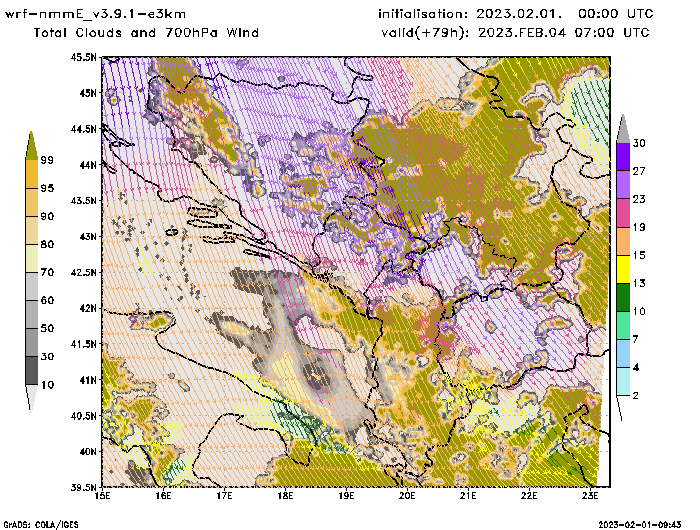The image size is (700, 530).
Task: Select the 2023-02-01-09:43 timestamp
Action: 640,525
